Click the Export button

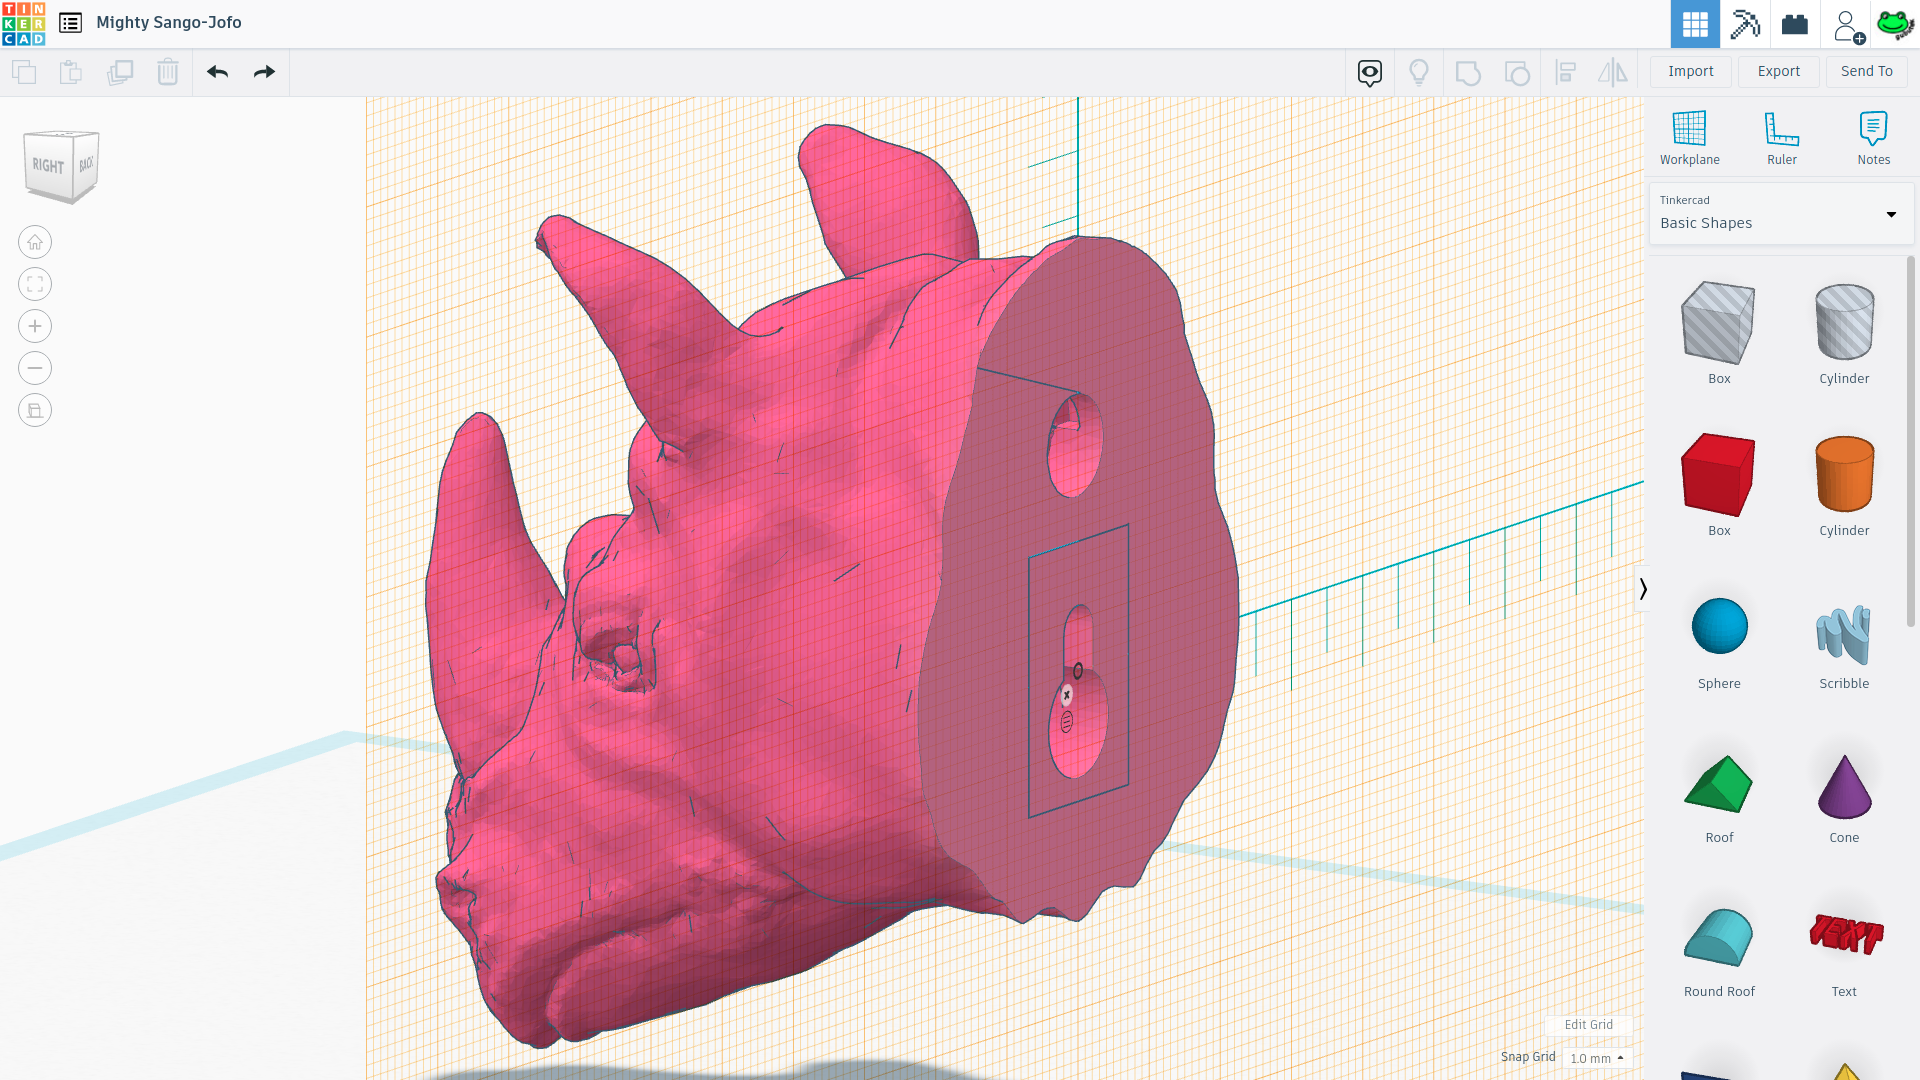pyautogui.click(x=1779, y=71)
